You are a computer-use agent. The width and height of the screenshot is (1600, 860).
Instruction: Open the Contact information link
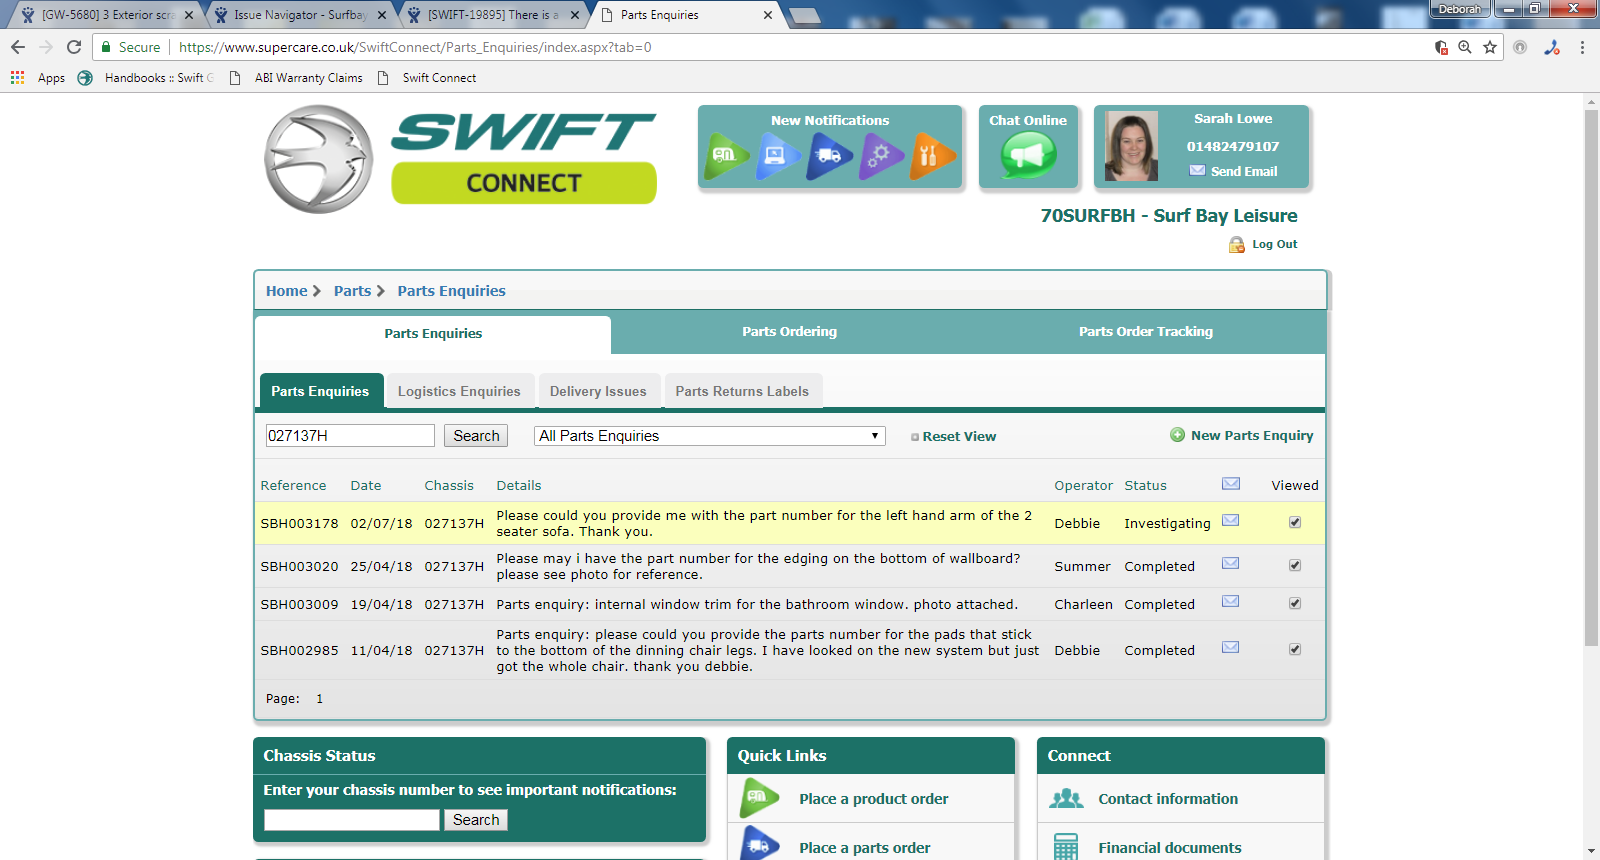coord(1168,799)
